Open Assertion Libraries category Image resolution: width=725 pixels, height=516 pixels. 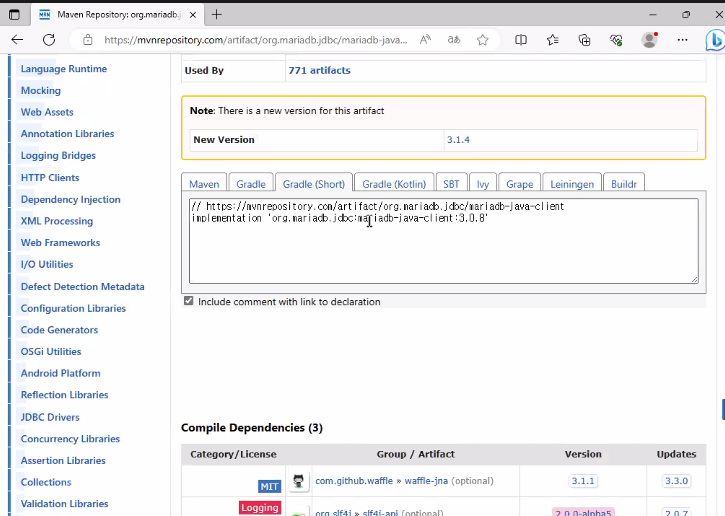(63, 461)
